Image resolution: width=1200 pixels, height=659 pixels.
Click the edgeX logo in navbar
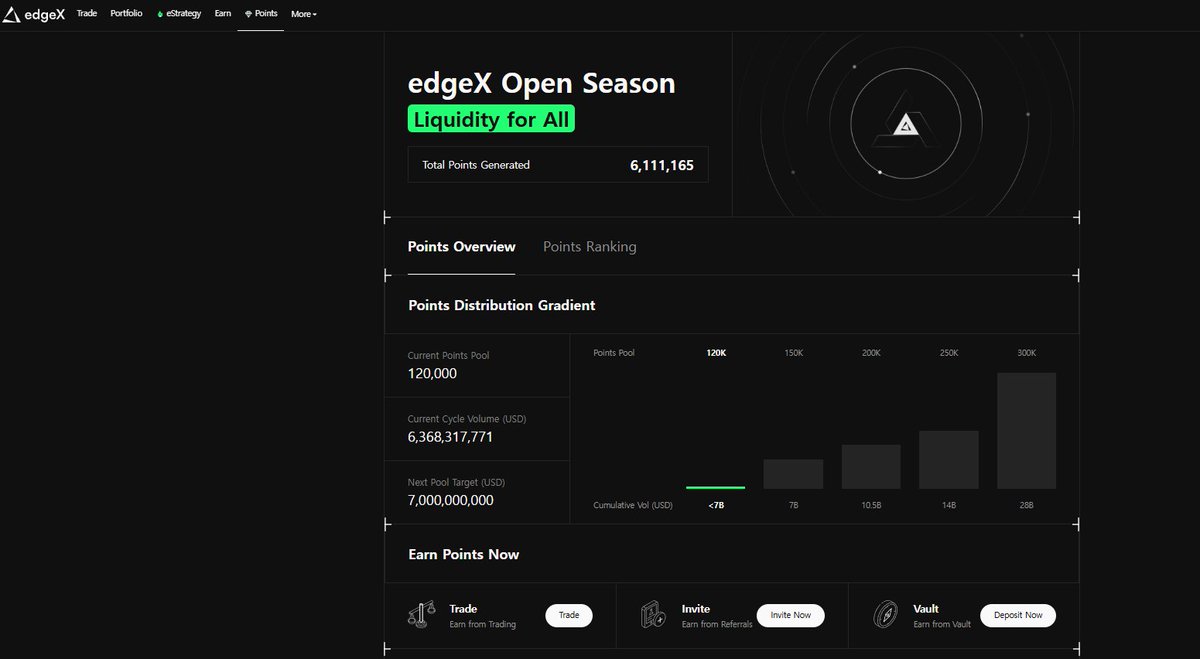pyautogui.click(x=33, y=15)
